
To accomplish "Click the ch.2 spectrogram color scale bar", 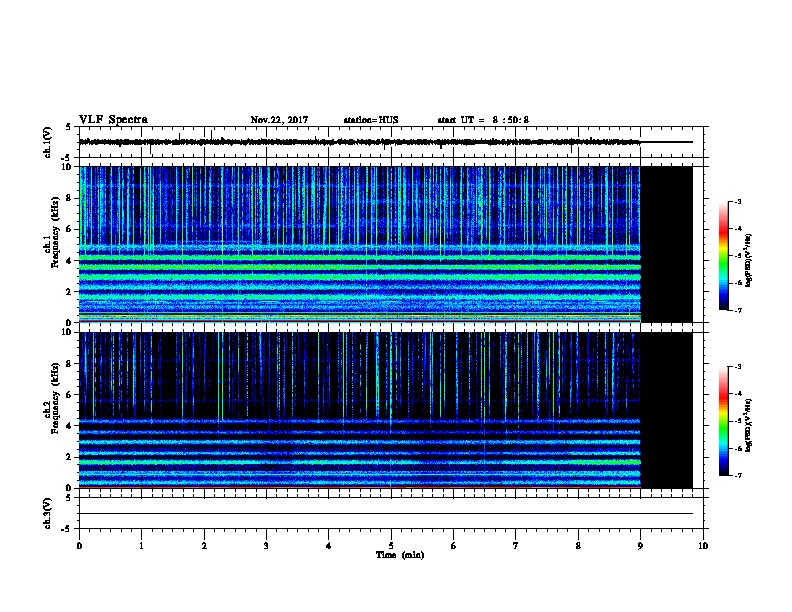I will coord(723,421).
